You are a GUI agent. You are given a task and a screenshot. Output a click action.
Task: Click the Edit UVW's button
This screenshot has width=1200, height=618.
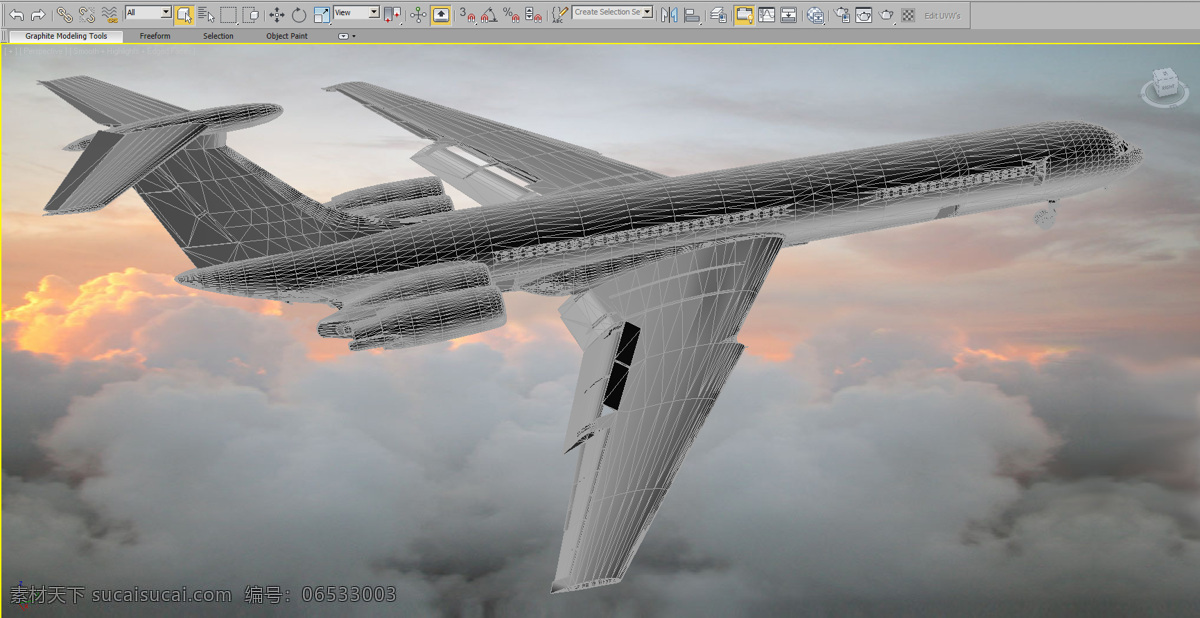click(x=942, y=15)
